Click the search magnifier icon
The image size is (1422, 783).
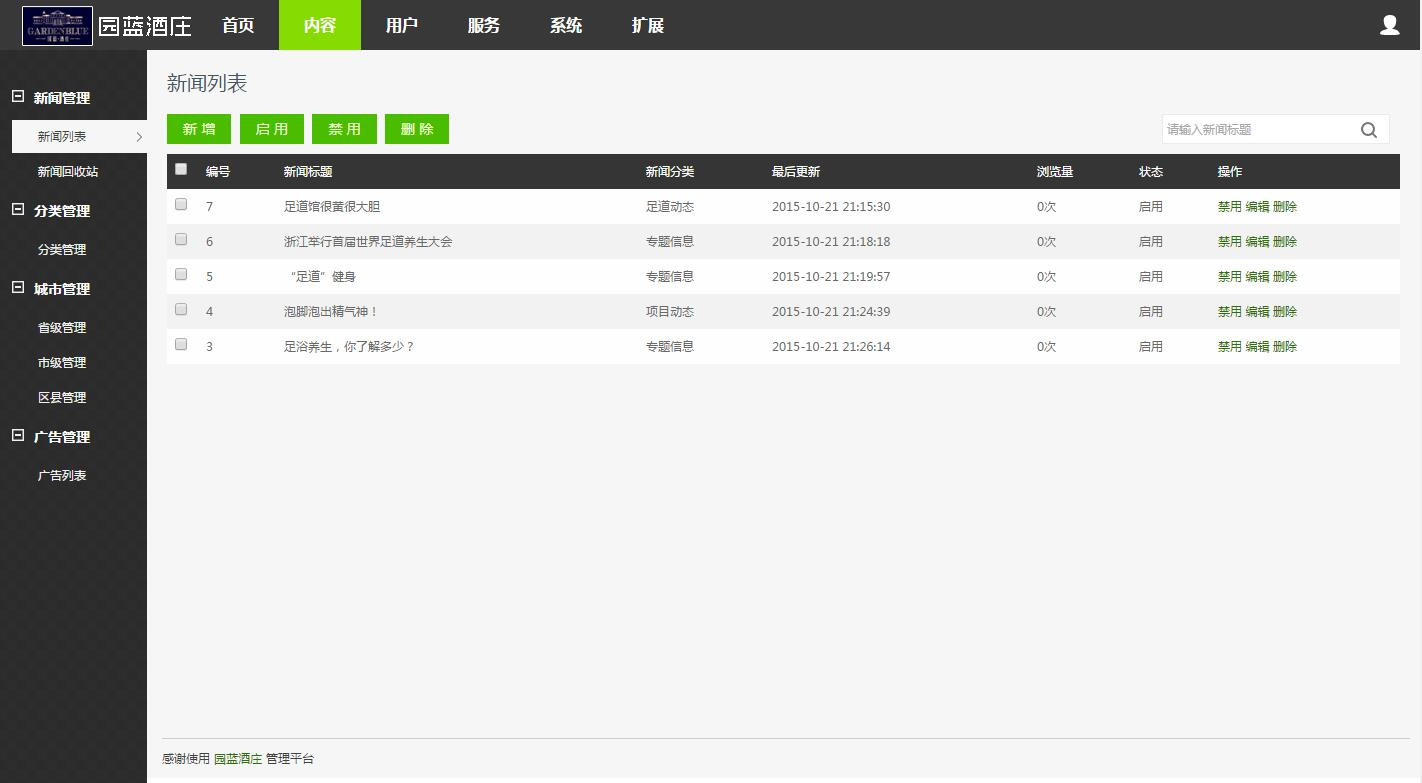[1368, 130]
